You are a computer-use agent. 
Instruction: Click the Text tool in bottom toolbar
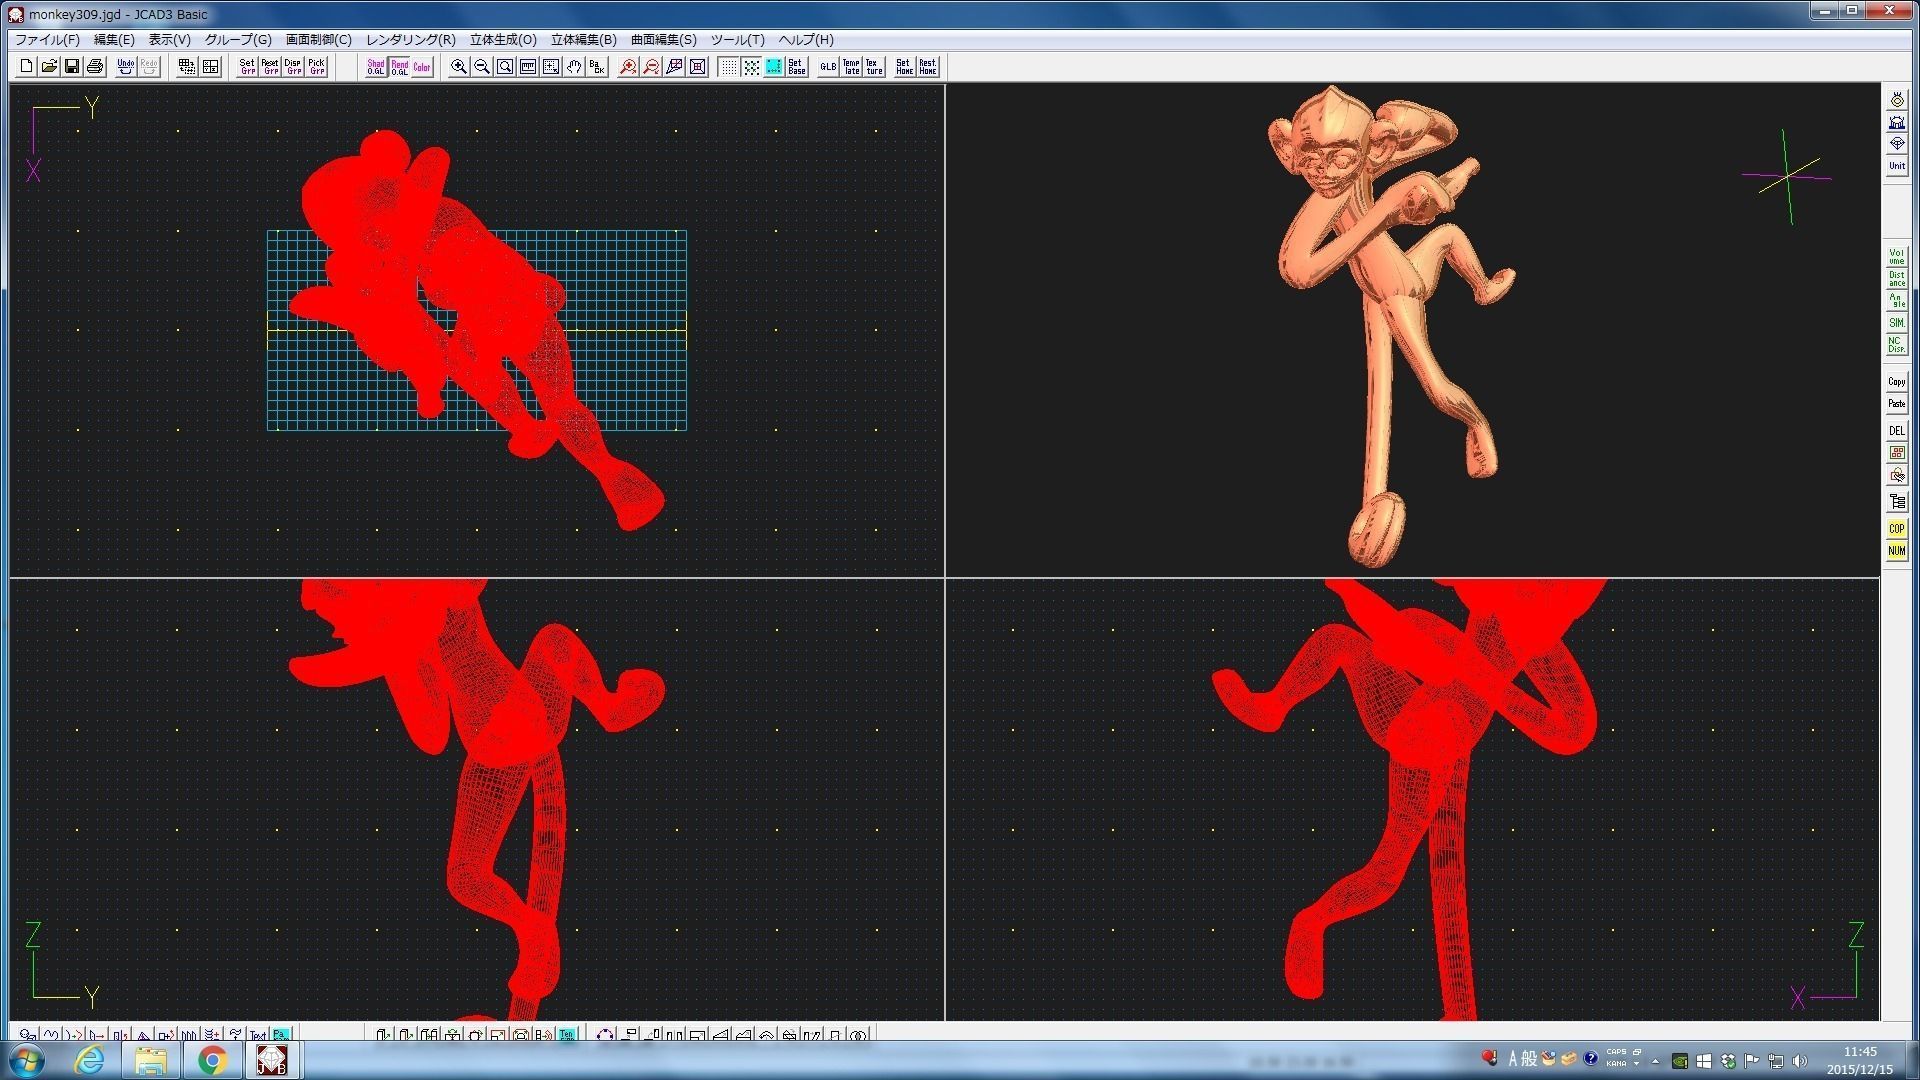pyautogui.click(x=258, y=1035)
